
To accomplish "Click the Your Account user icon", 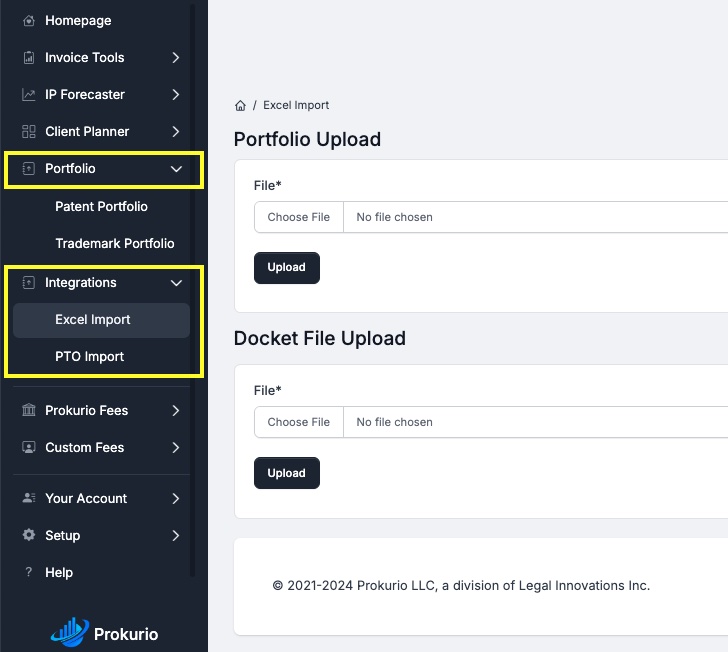I will pyautogui.click(x=29, y=498).
